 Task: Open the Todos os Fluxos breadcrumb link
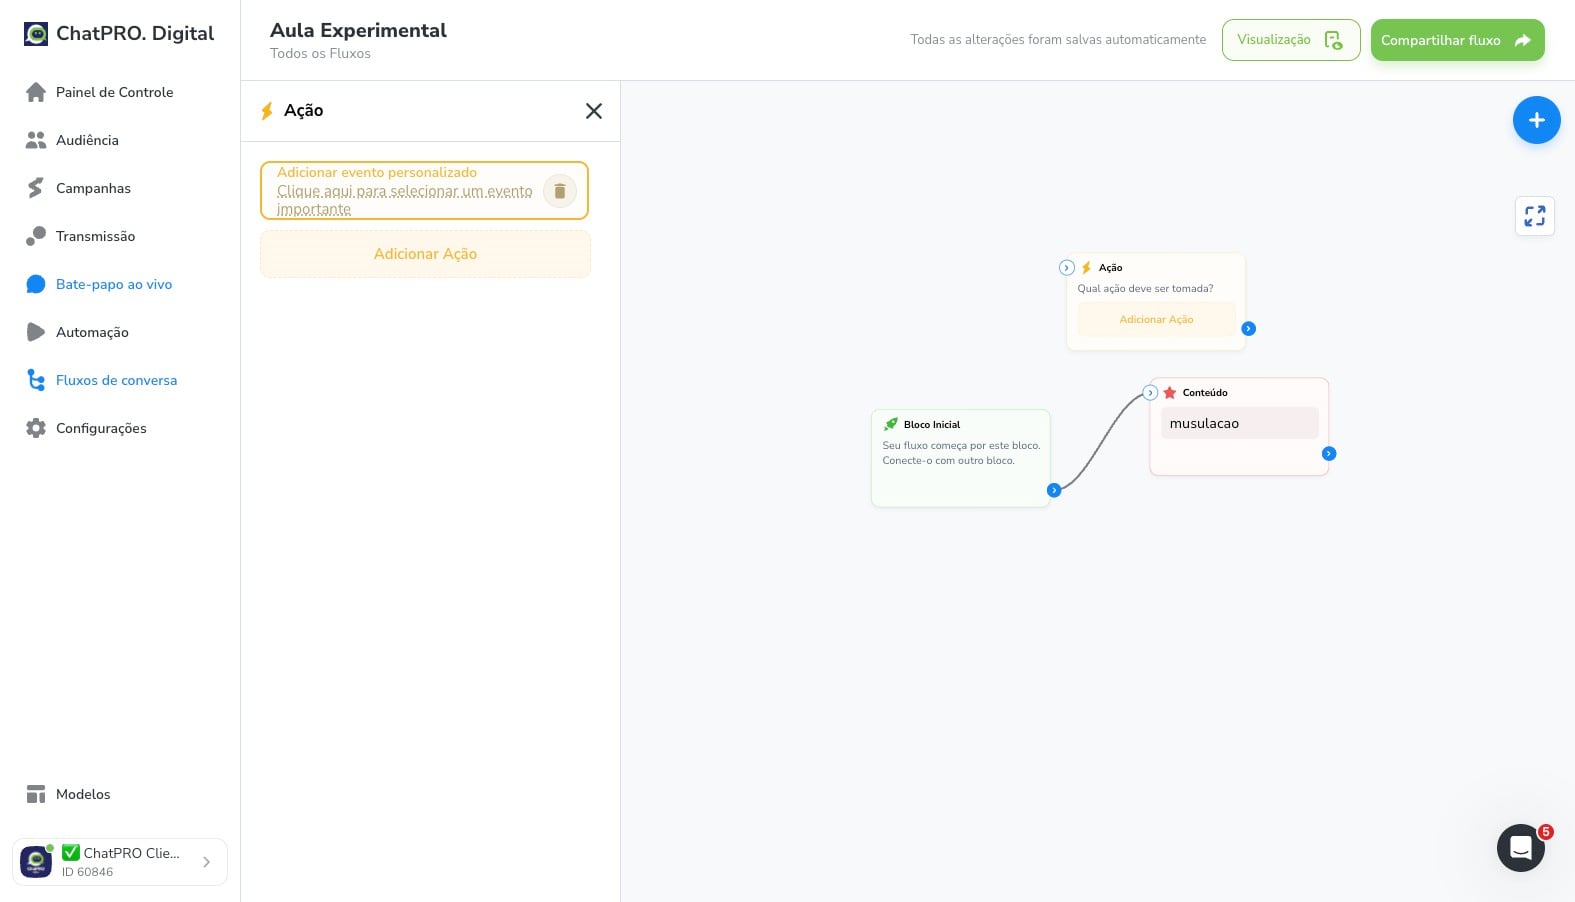point(320,54)
